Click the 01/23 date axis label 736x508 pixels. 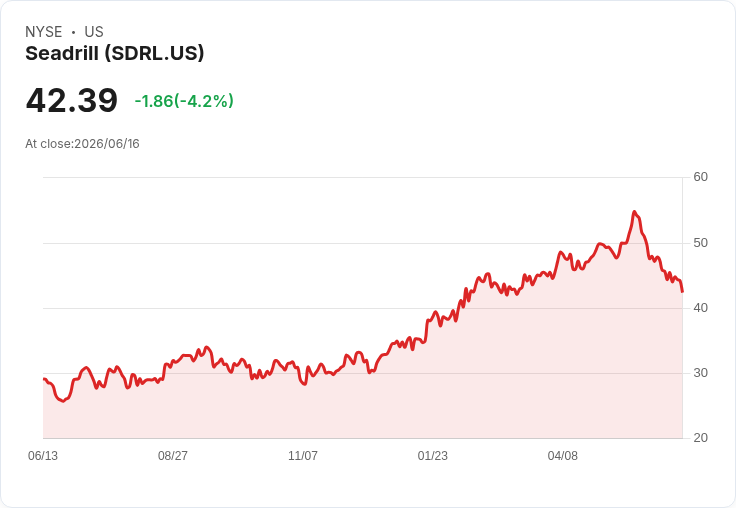coord(433,456)
